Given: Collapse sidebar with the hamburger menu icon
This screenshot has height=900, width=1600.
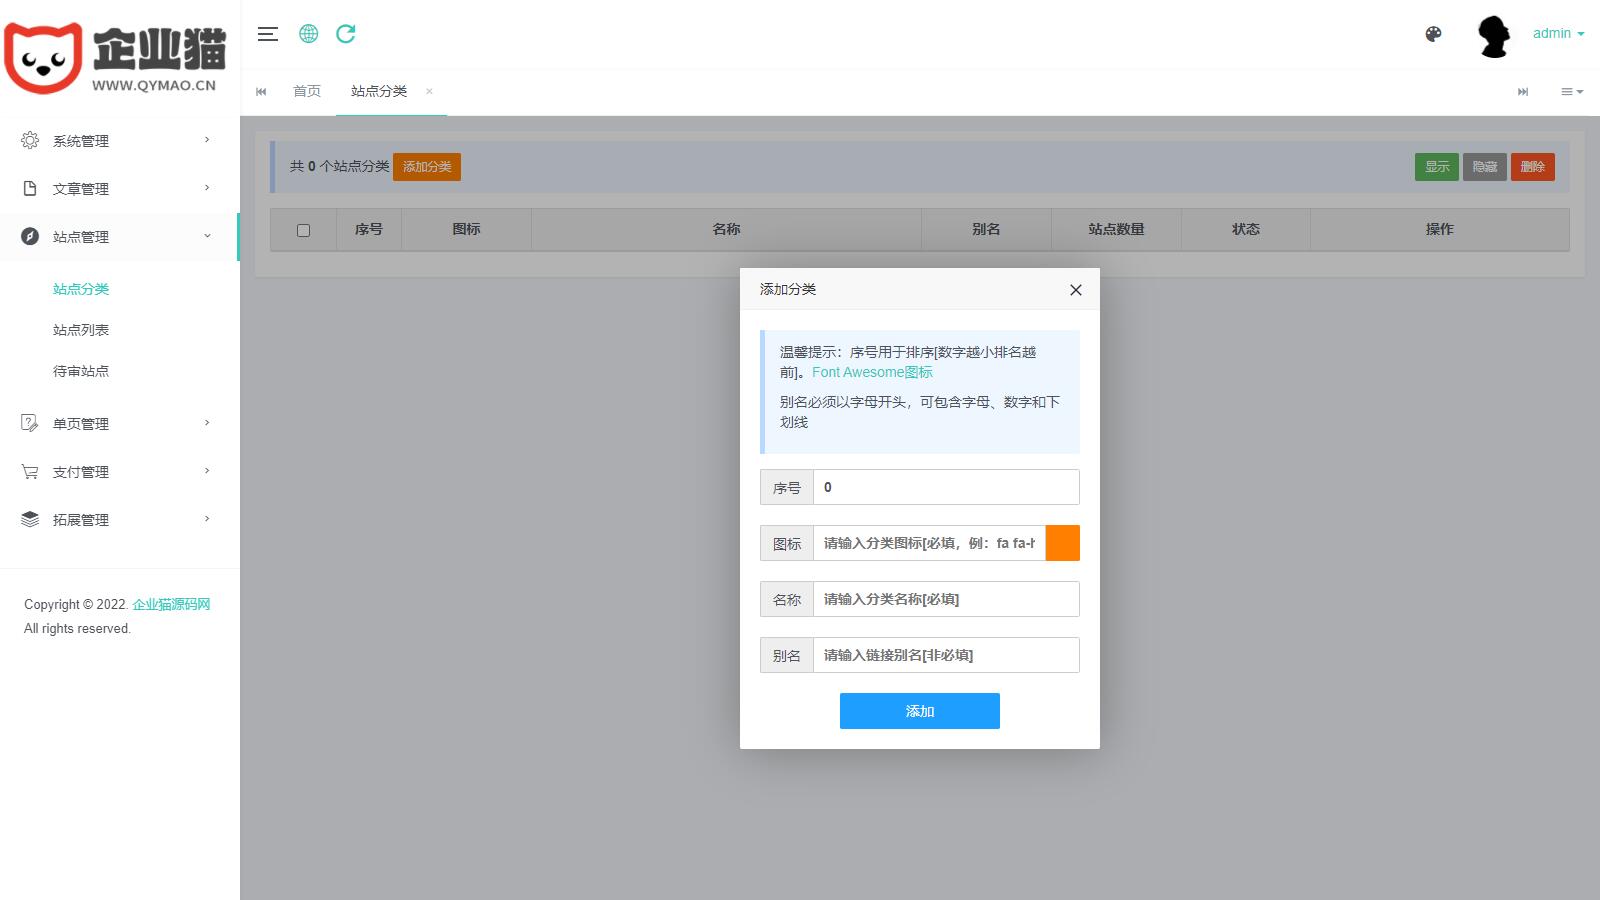Looking at the screenshot, I should [x=267, y=34].
